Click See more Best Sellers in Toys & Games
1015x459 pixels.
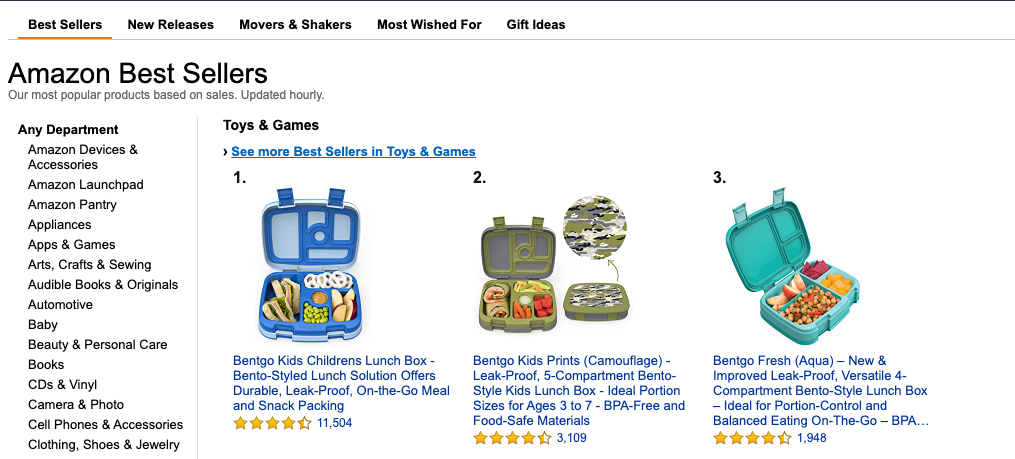point(353,152)
